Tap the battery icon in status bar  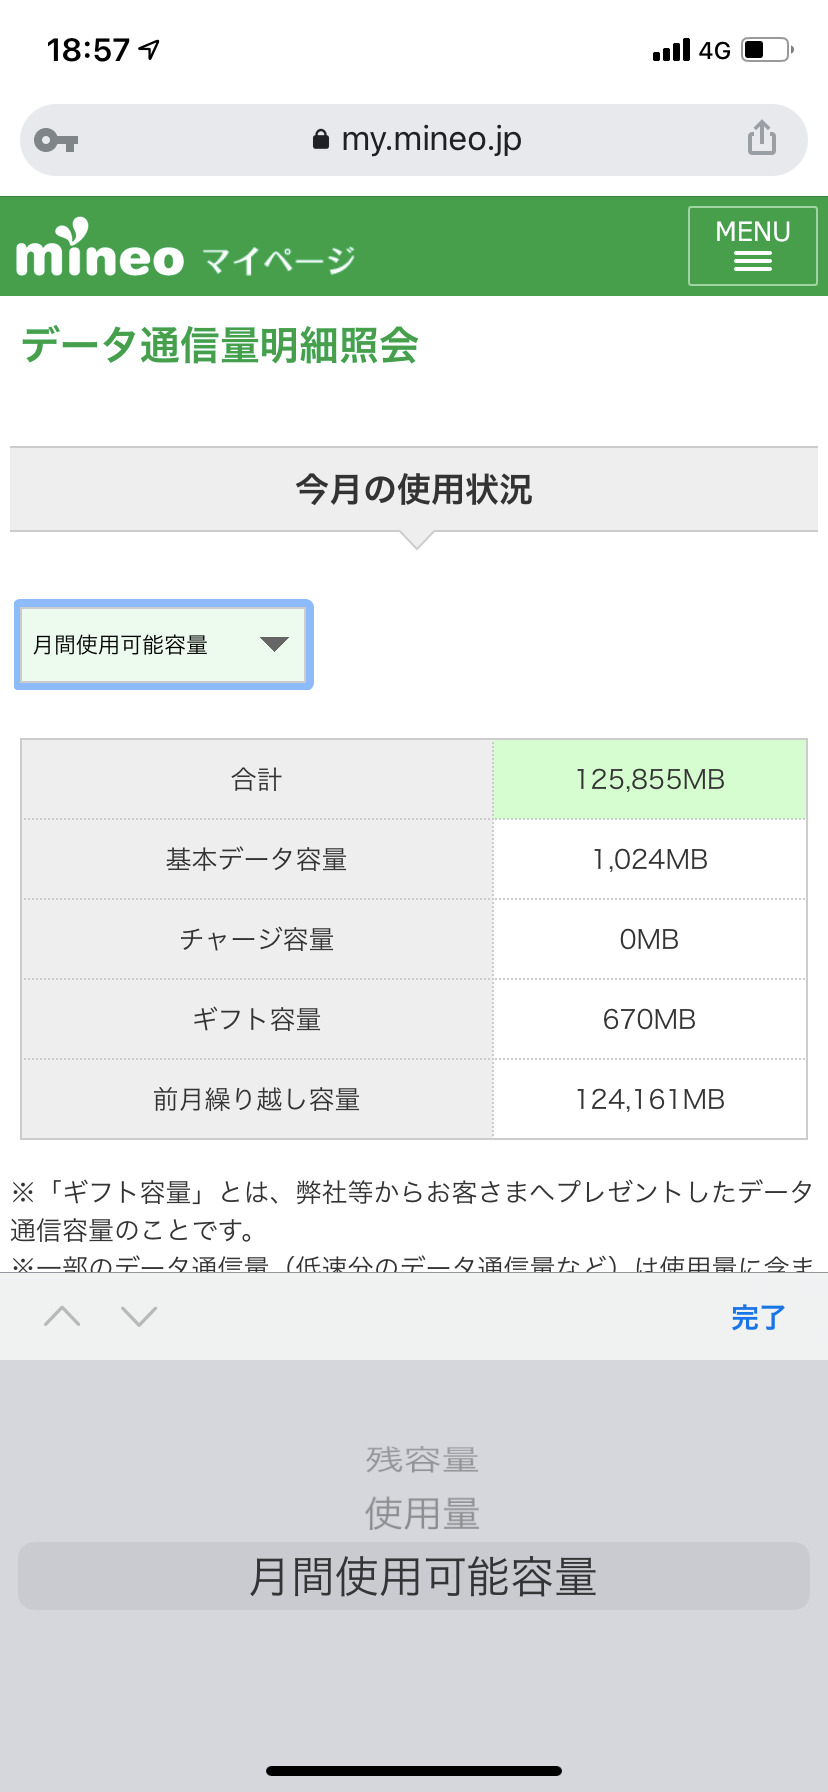(767, 50)
